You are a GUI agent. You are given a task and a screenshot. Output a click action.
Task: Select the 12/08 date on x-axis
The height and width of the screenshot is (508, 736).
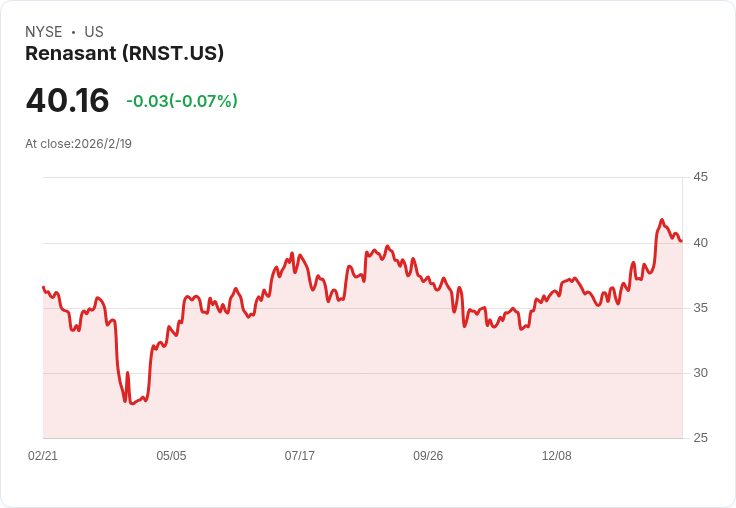click(x=556, y=456)
